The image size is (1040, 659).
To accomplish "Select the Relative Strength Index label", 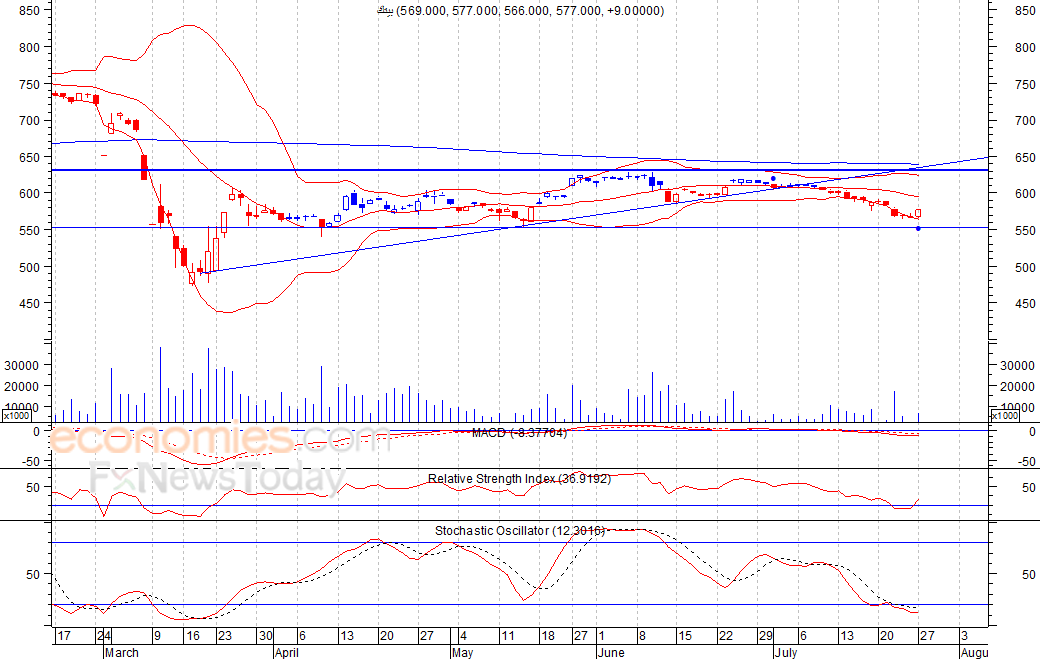I will tap(519, 478).
